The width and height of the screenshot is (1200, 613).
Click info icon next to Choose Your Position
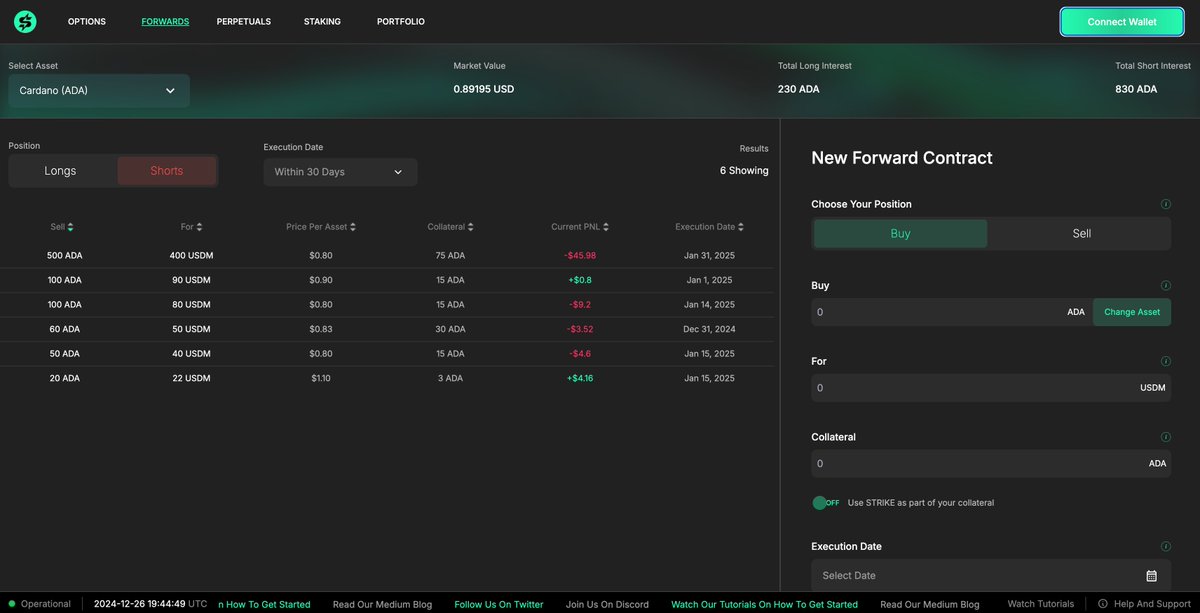coord(1166,204)
